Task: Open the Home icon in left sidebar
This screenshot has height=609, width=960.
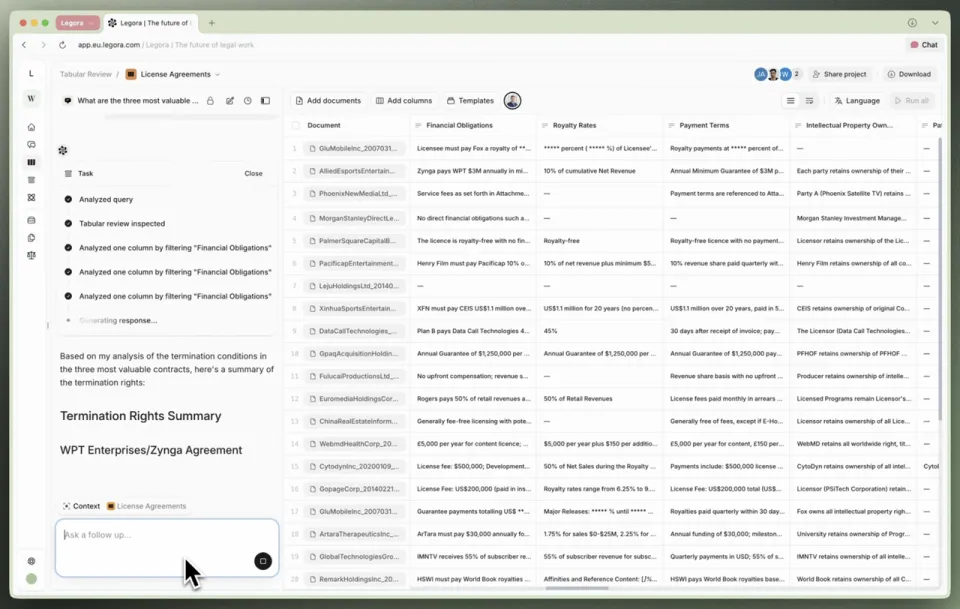Action: 31,127
